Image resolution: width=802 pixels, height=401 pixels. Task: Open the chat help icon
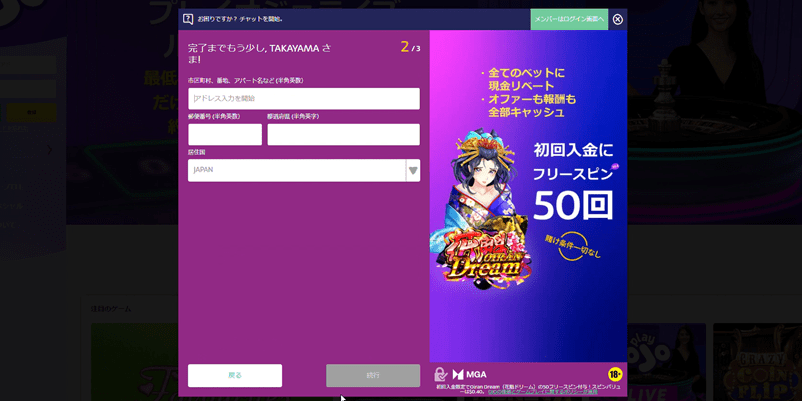(188, 19)
